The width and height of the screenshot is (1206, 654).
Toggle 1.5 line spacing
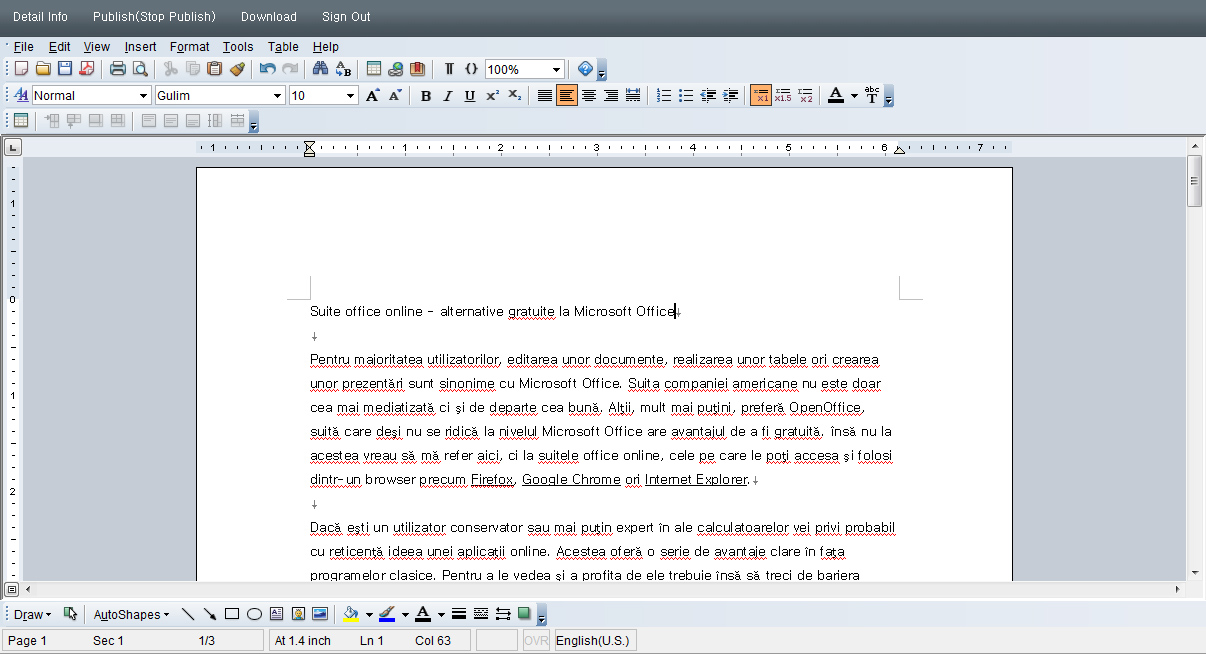(783, 96)
